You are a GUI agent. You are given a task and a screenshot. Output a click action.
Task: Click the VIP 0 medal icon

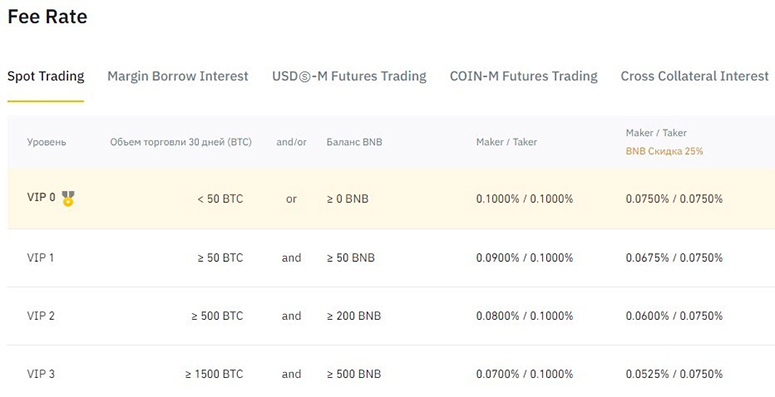click(x=68, y=198)
